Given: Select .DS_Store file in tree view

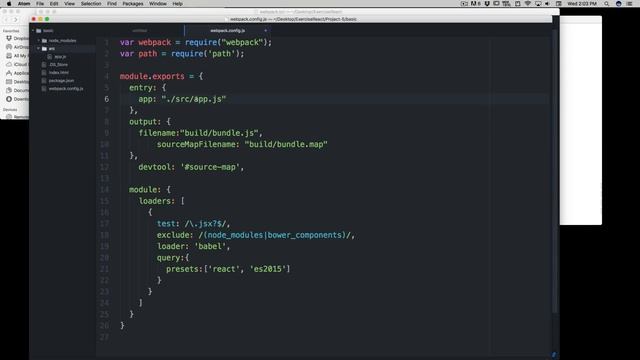Looking at the screenshot, I should point(58,64).
